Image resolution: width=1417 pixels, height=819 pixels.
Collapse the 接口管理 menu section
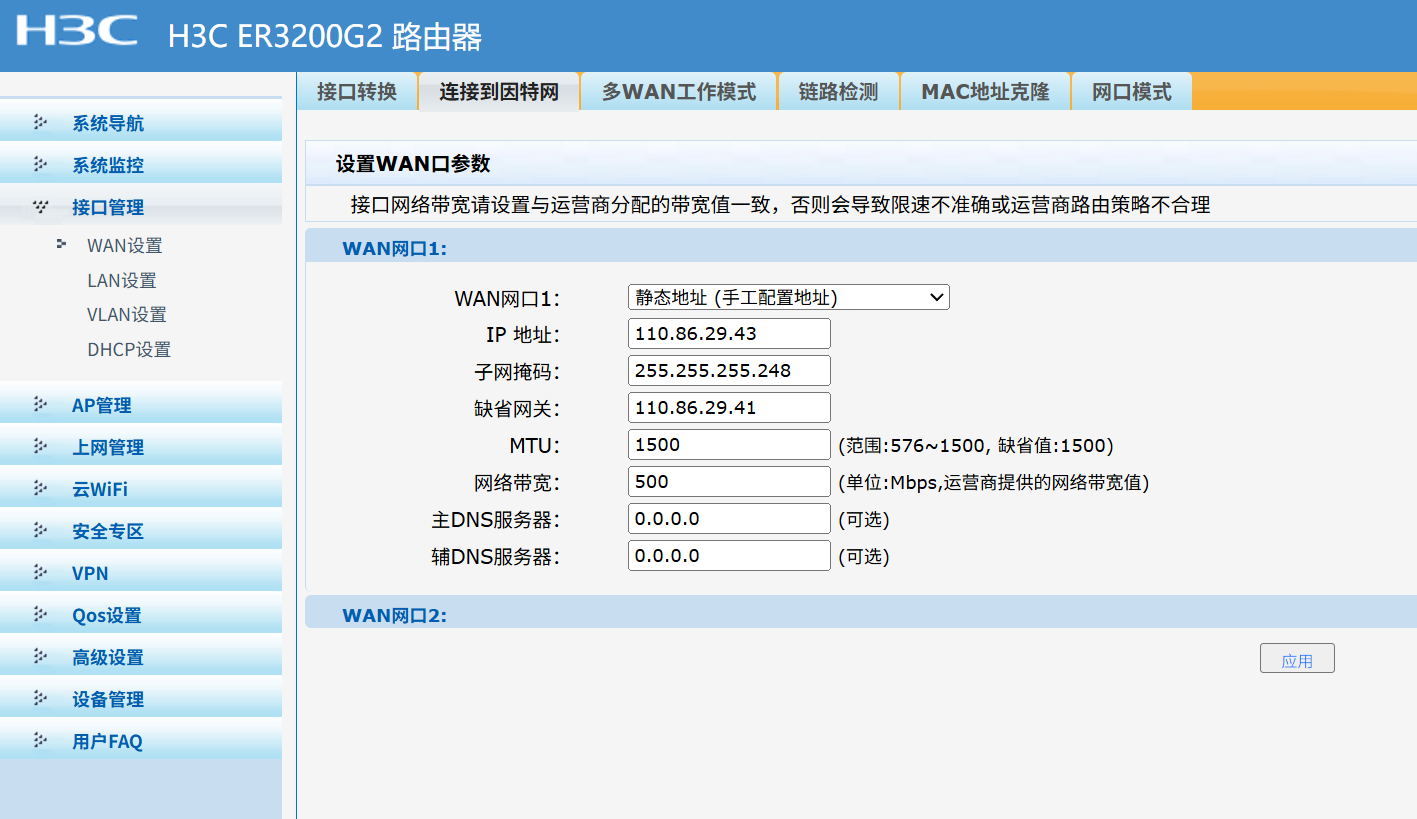[107, 207]
